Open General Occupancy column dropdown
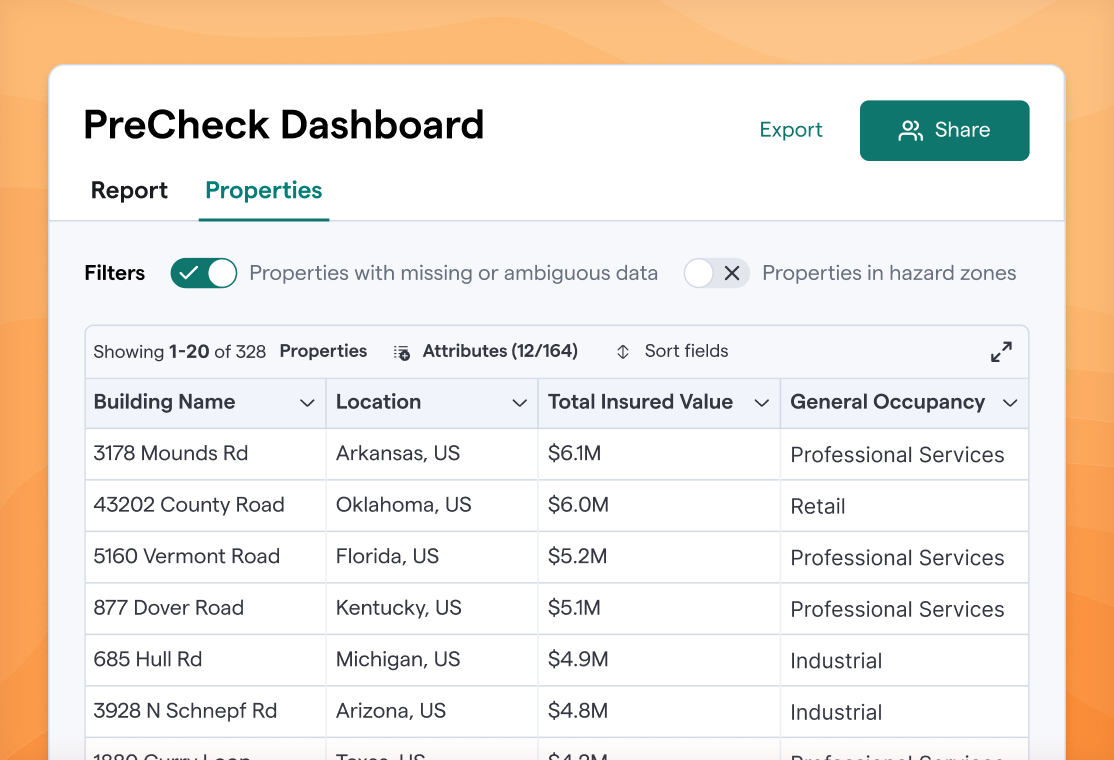1114x760 pixels. [1010, 403]
